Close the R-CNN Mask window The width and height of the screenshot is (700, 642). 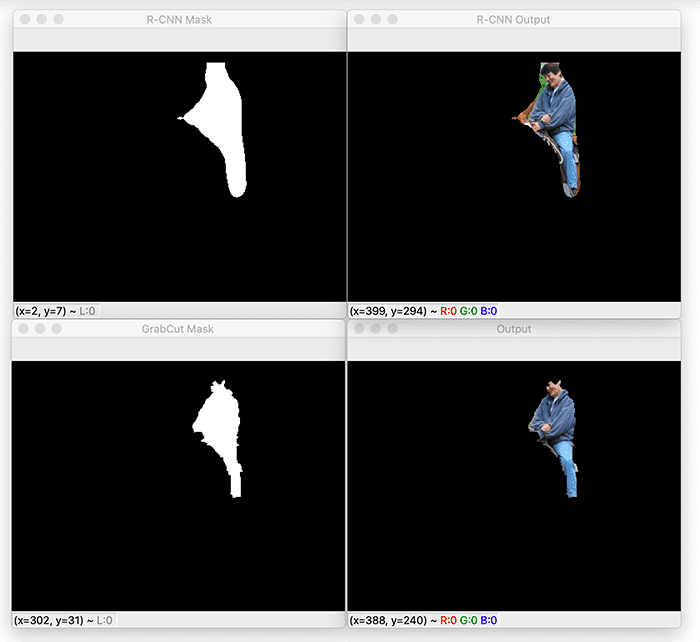23,19
